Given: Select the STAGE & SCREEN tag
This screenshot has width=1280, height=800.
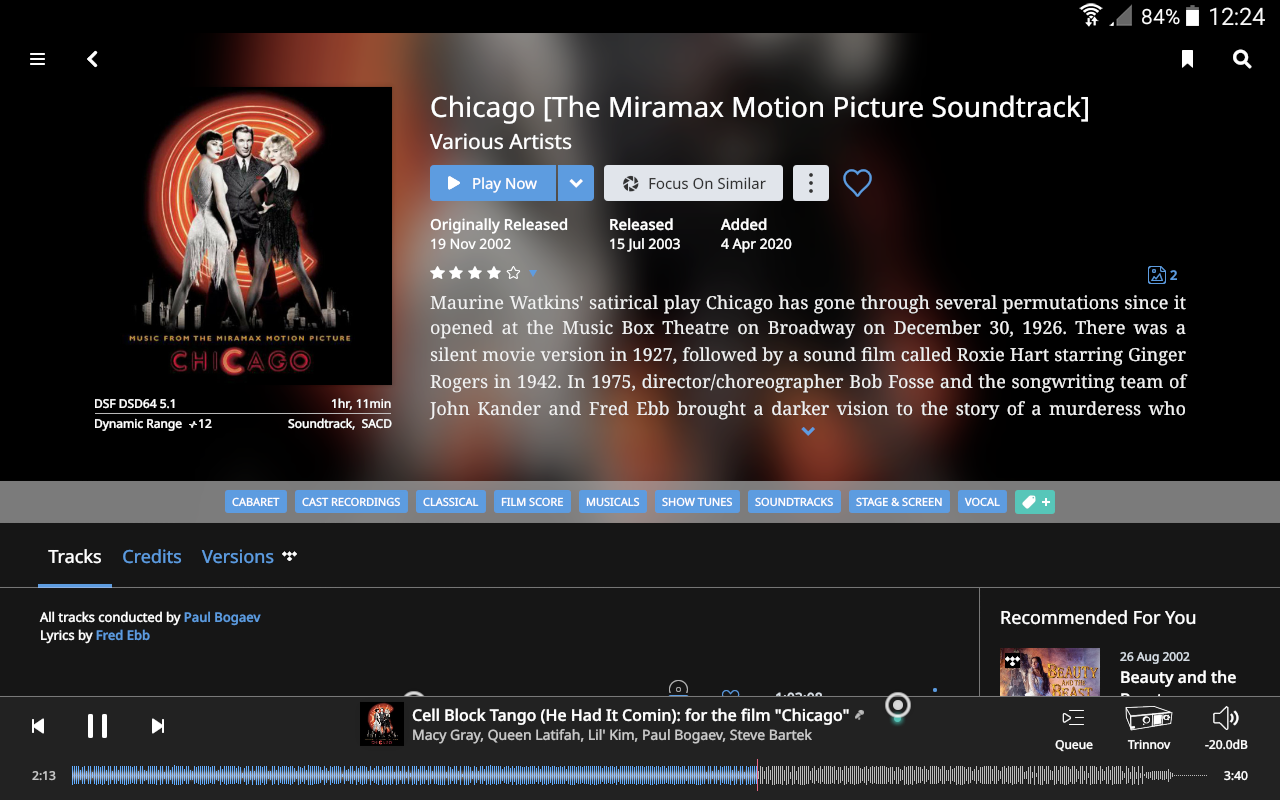Looking at the screenshot, I should point(899,502).
